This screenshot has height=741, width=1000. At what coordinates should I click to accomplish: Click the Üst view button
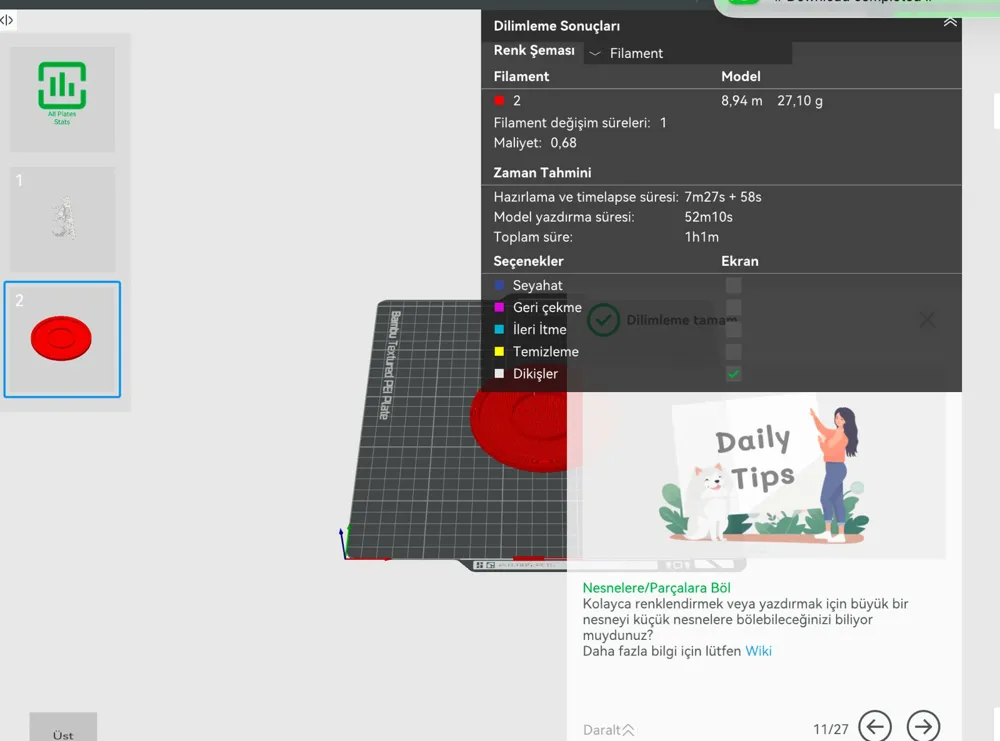coord(63,731)
